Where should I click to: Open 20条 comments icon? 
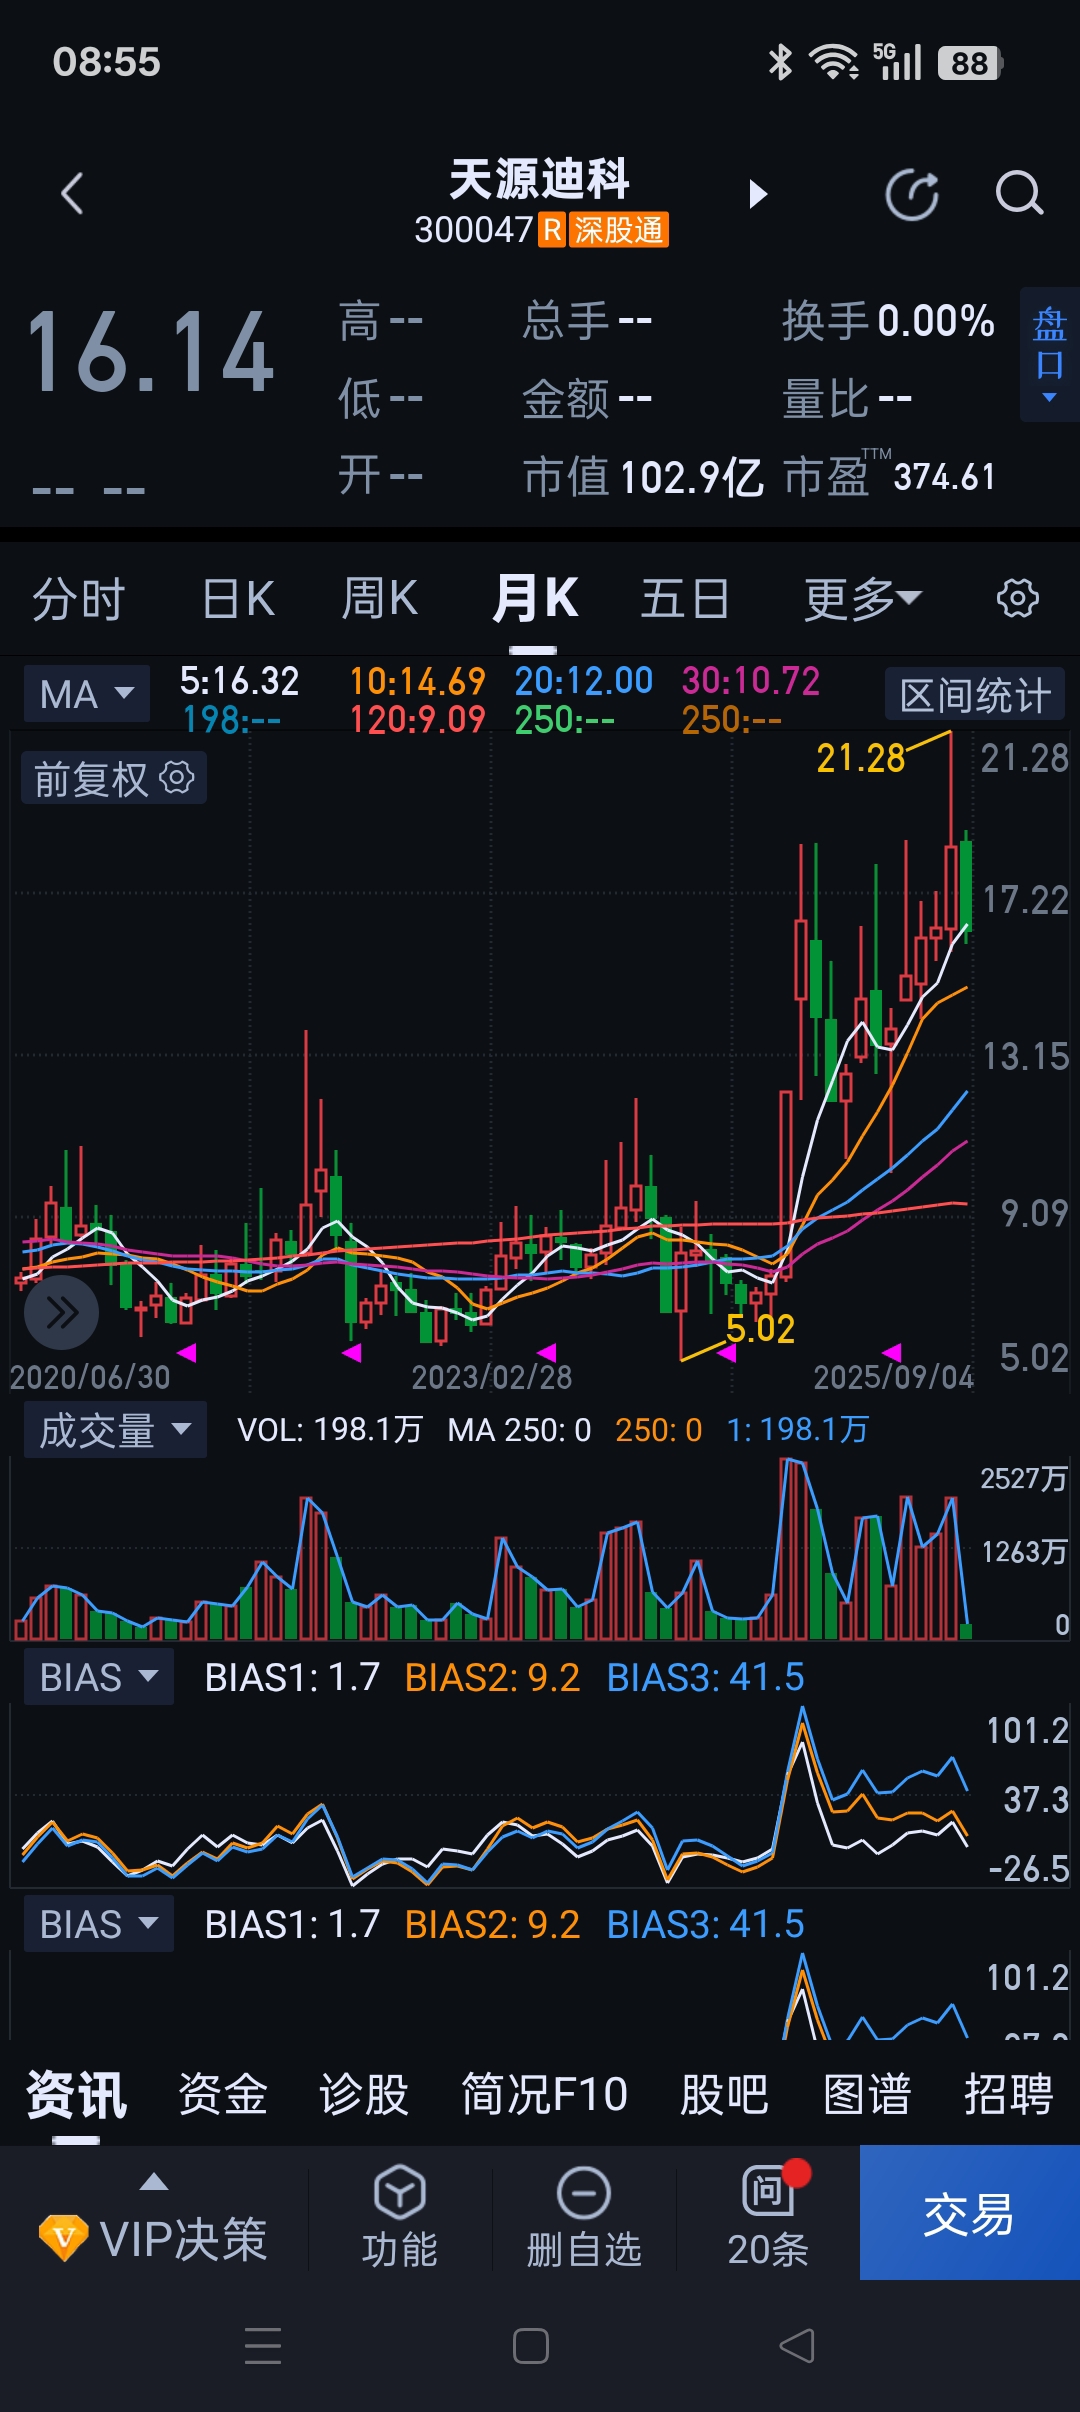pyautogui.click(x=768, y=2216)
